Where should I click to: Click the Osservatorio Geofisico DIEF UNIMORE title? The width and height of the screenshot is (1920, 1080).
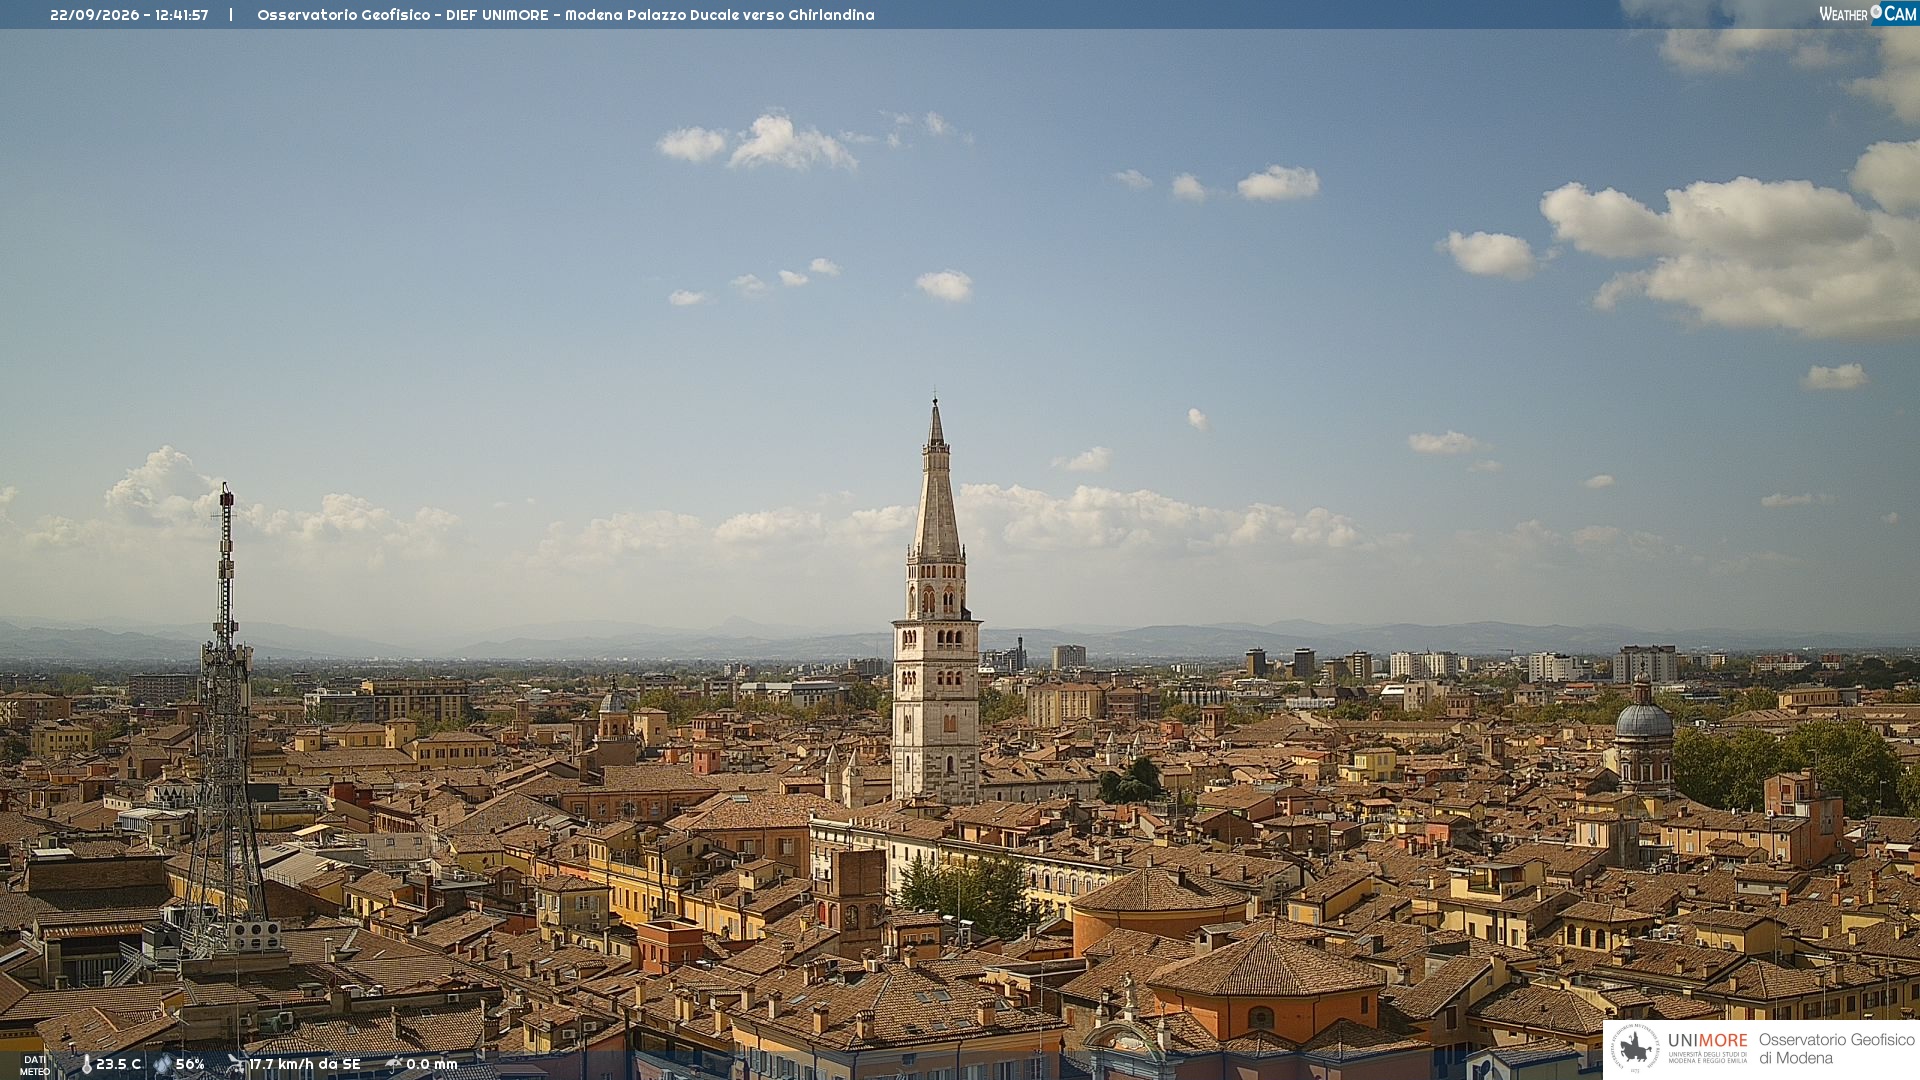[x=565, y=15]
